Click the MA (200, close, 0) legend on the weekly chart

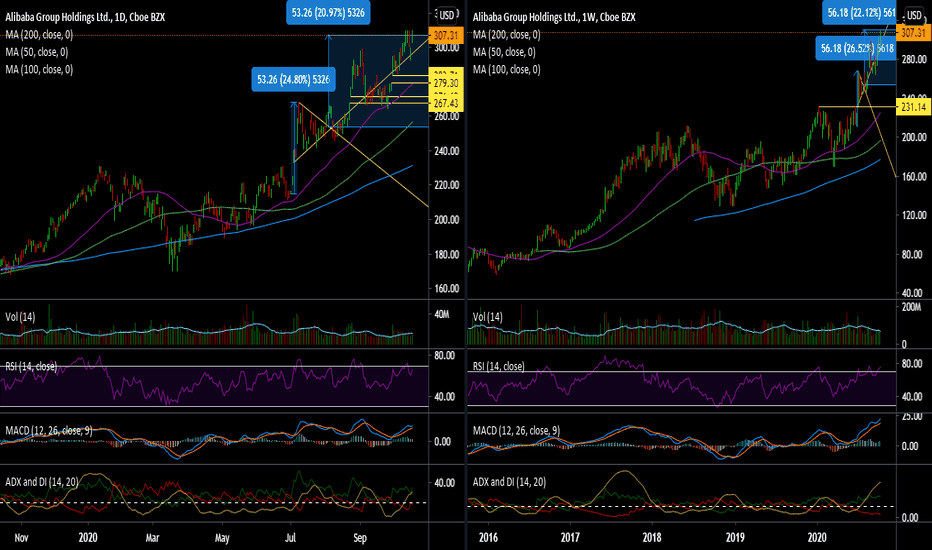(506, 35)
